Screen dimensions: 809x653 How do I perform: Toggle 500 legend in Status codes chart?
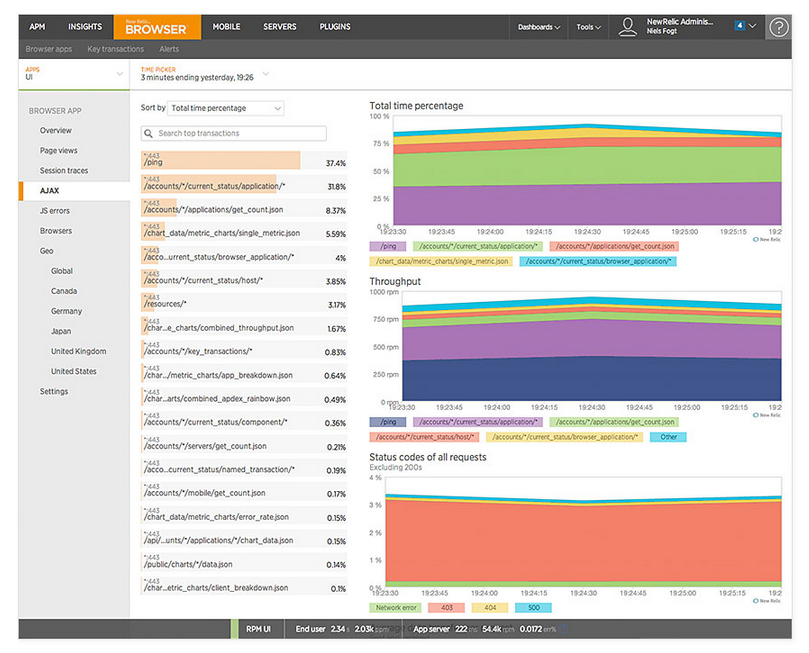tap(533, 608)
